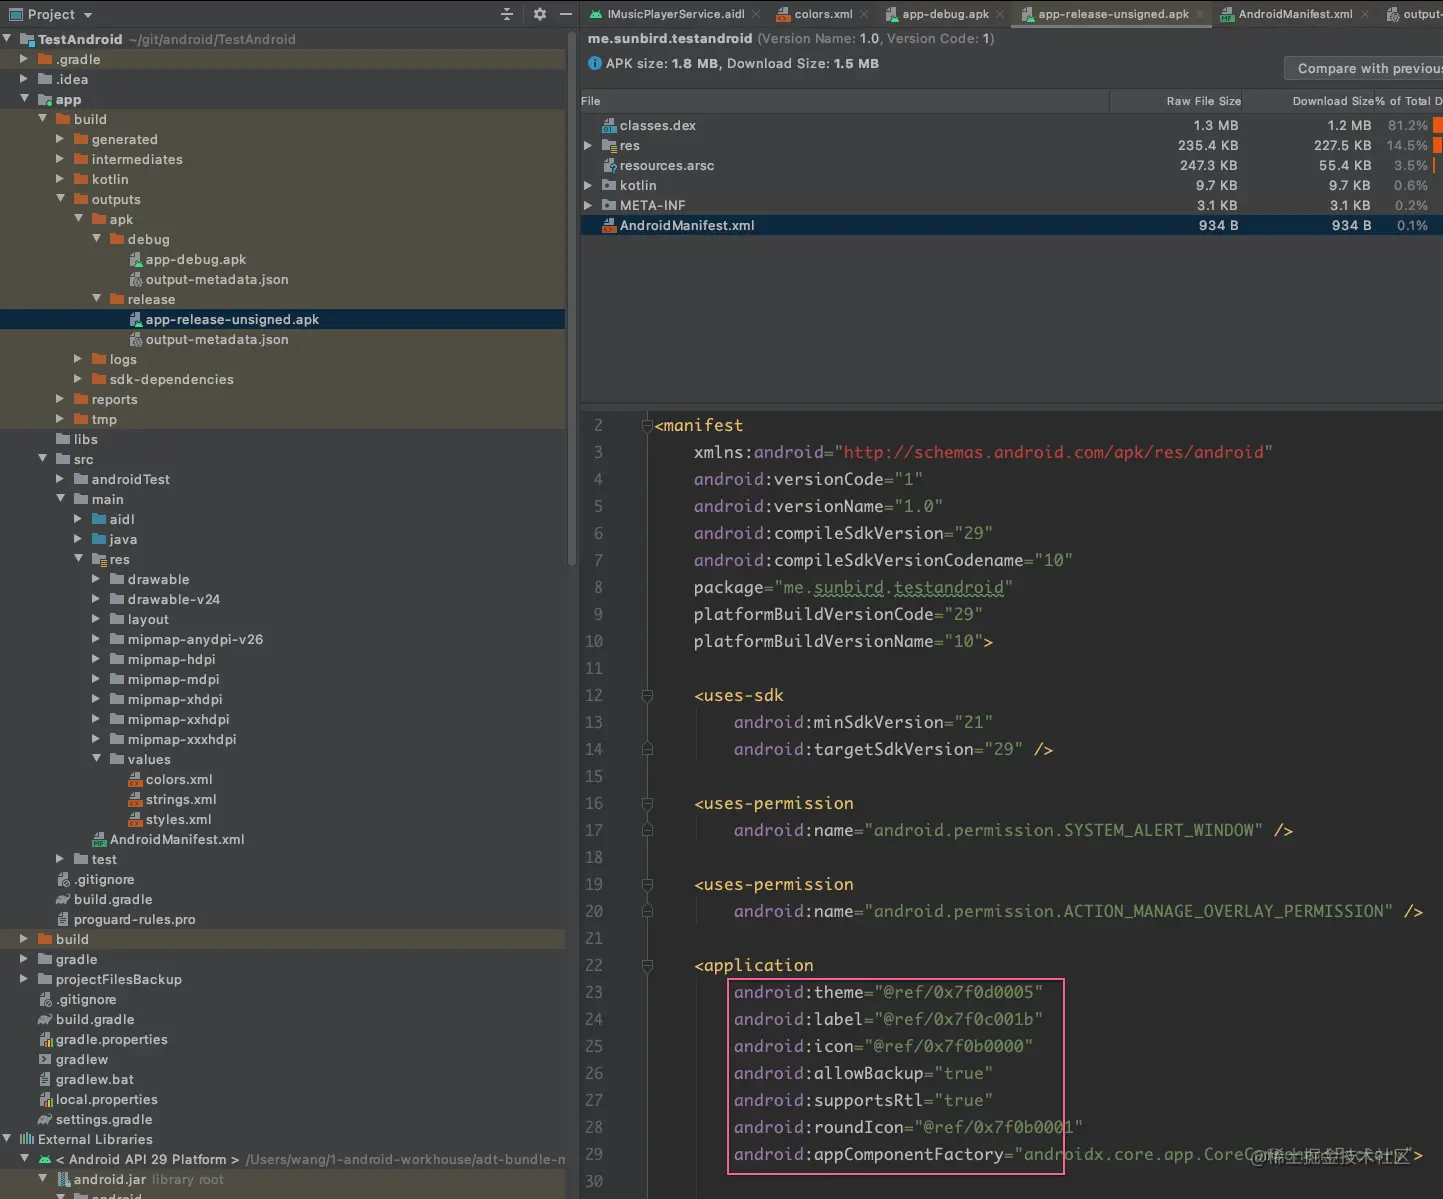Click the local.properties file icon
The image size is (1443, 1199).
[45, 1099]
